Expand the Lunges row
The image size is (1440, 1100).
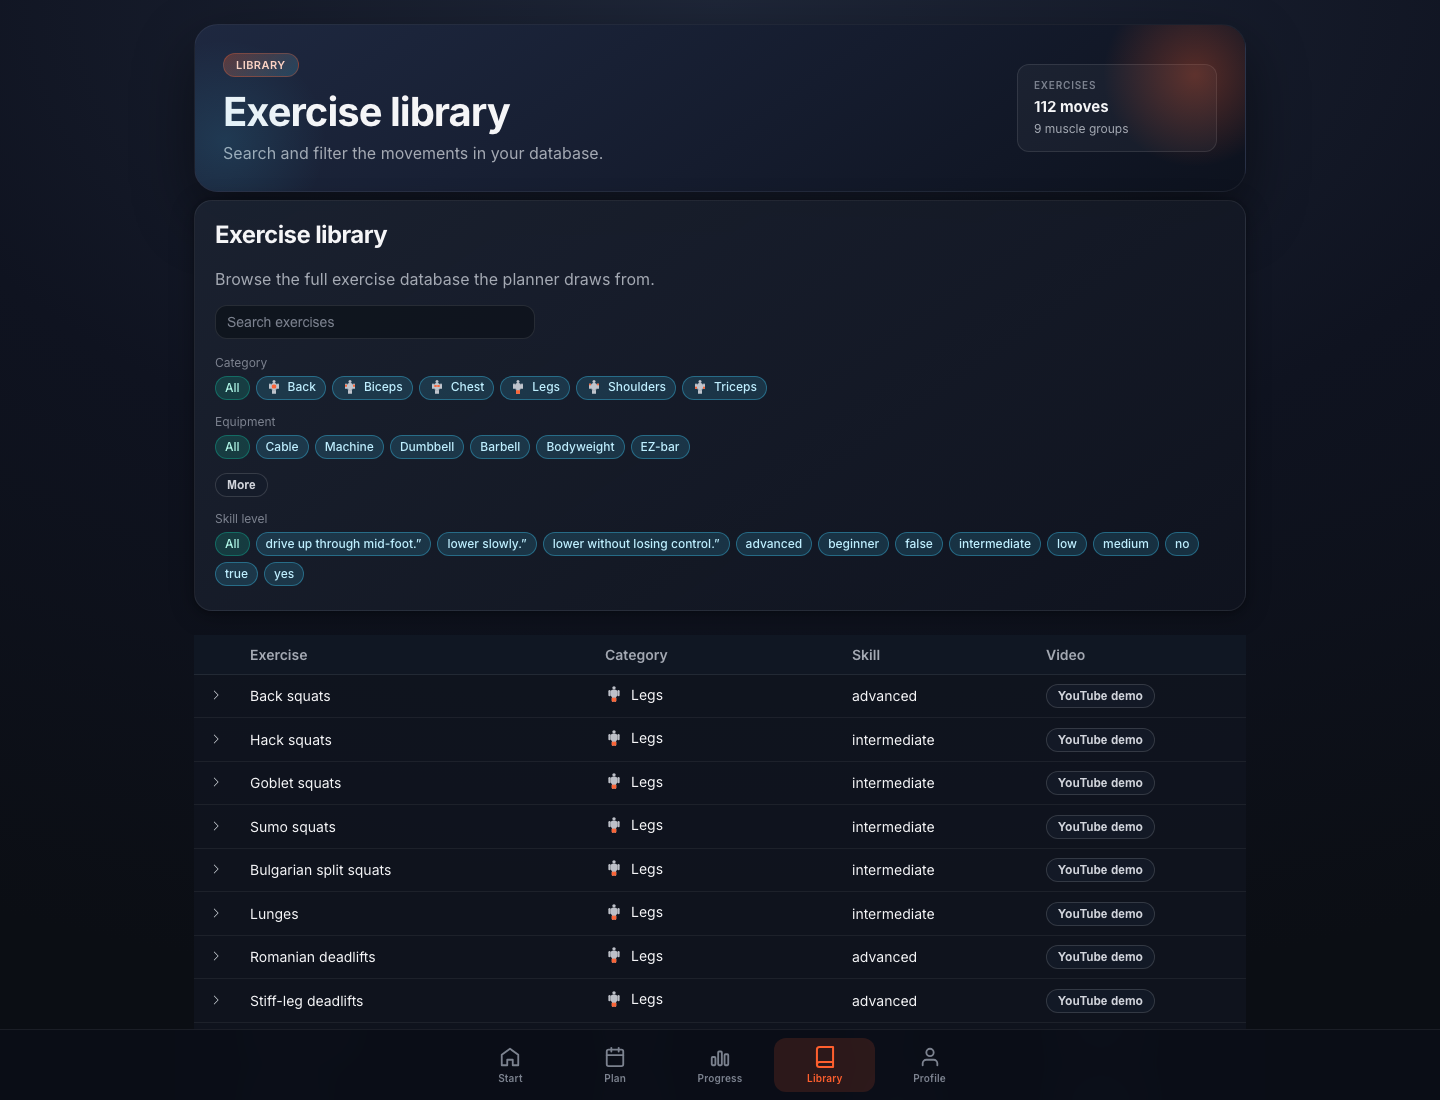click(x=216, y=913)
